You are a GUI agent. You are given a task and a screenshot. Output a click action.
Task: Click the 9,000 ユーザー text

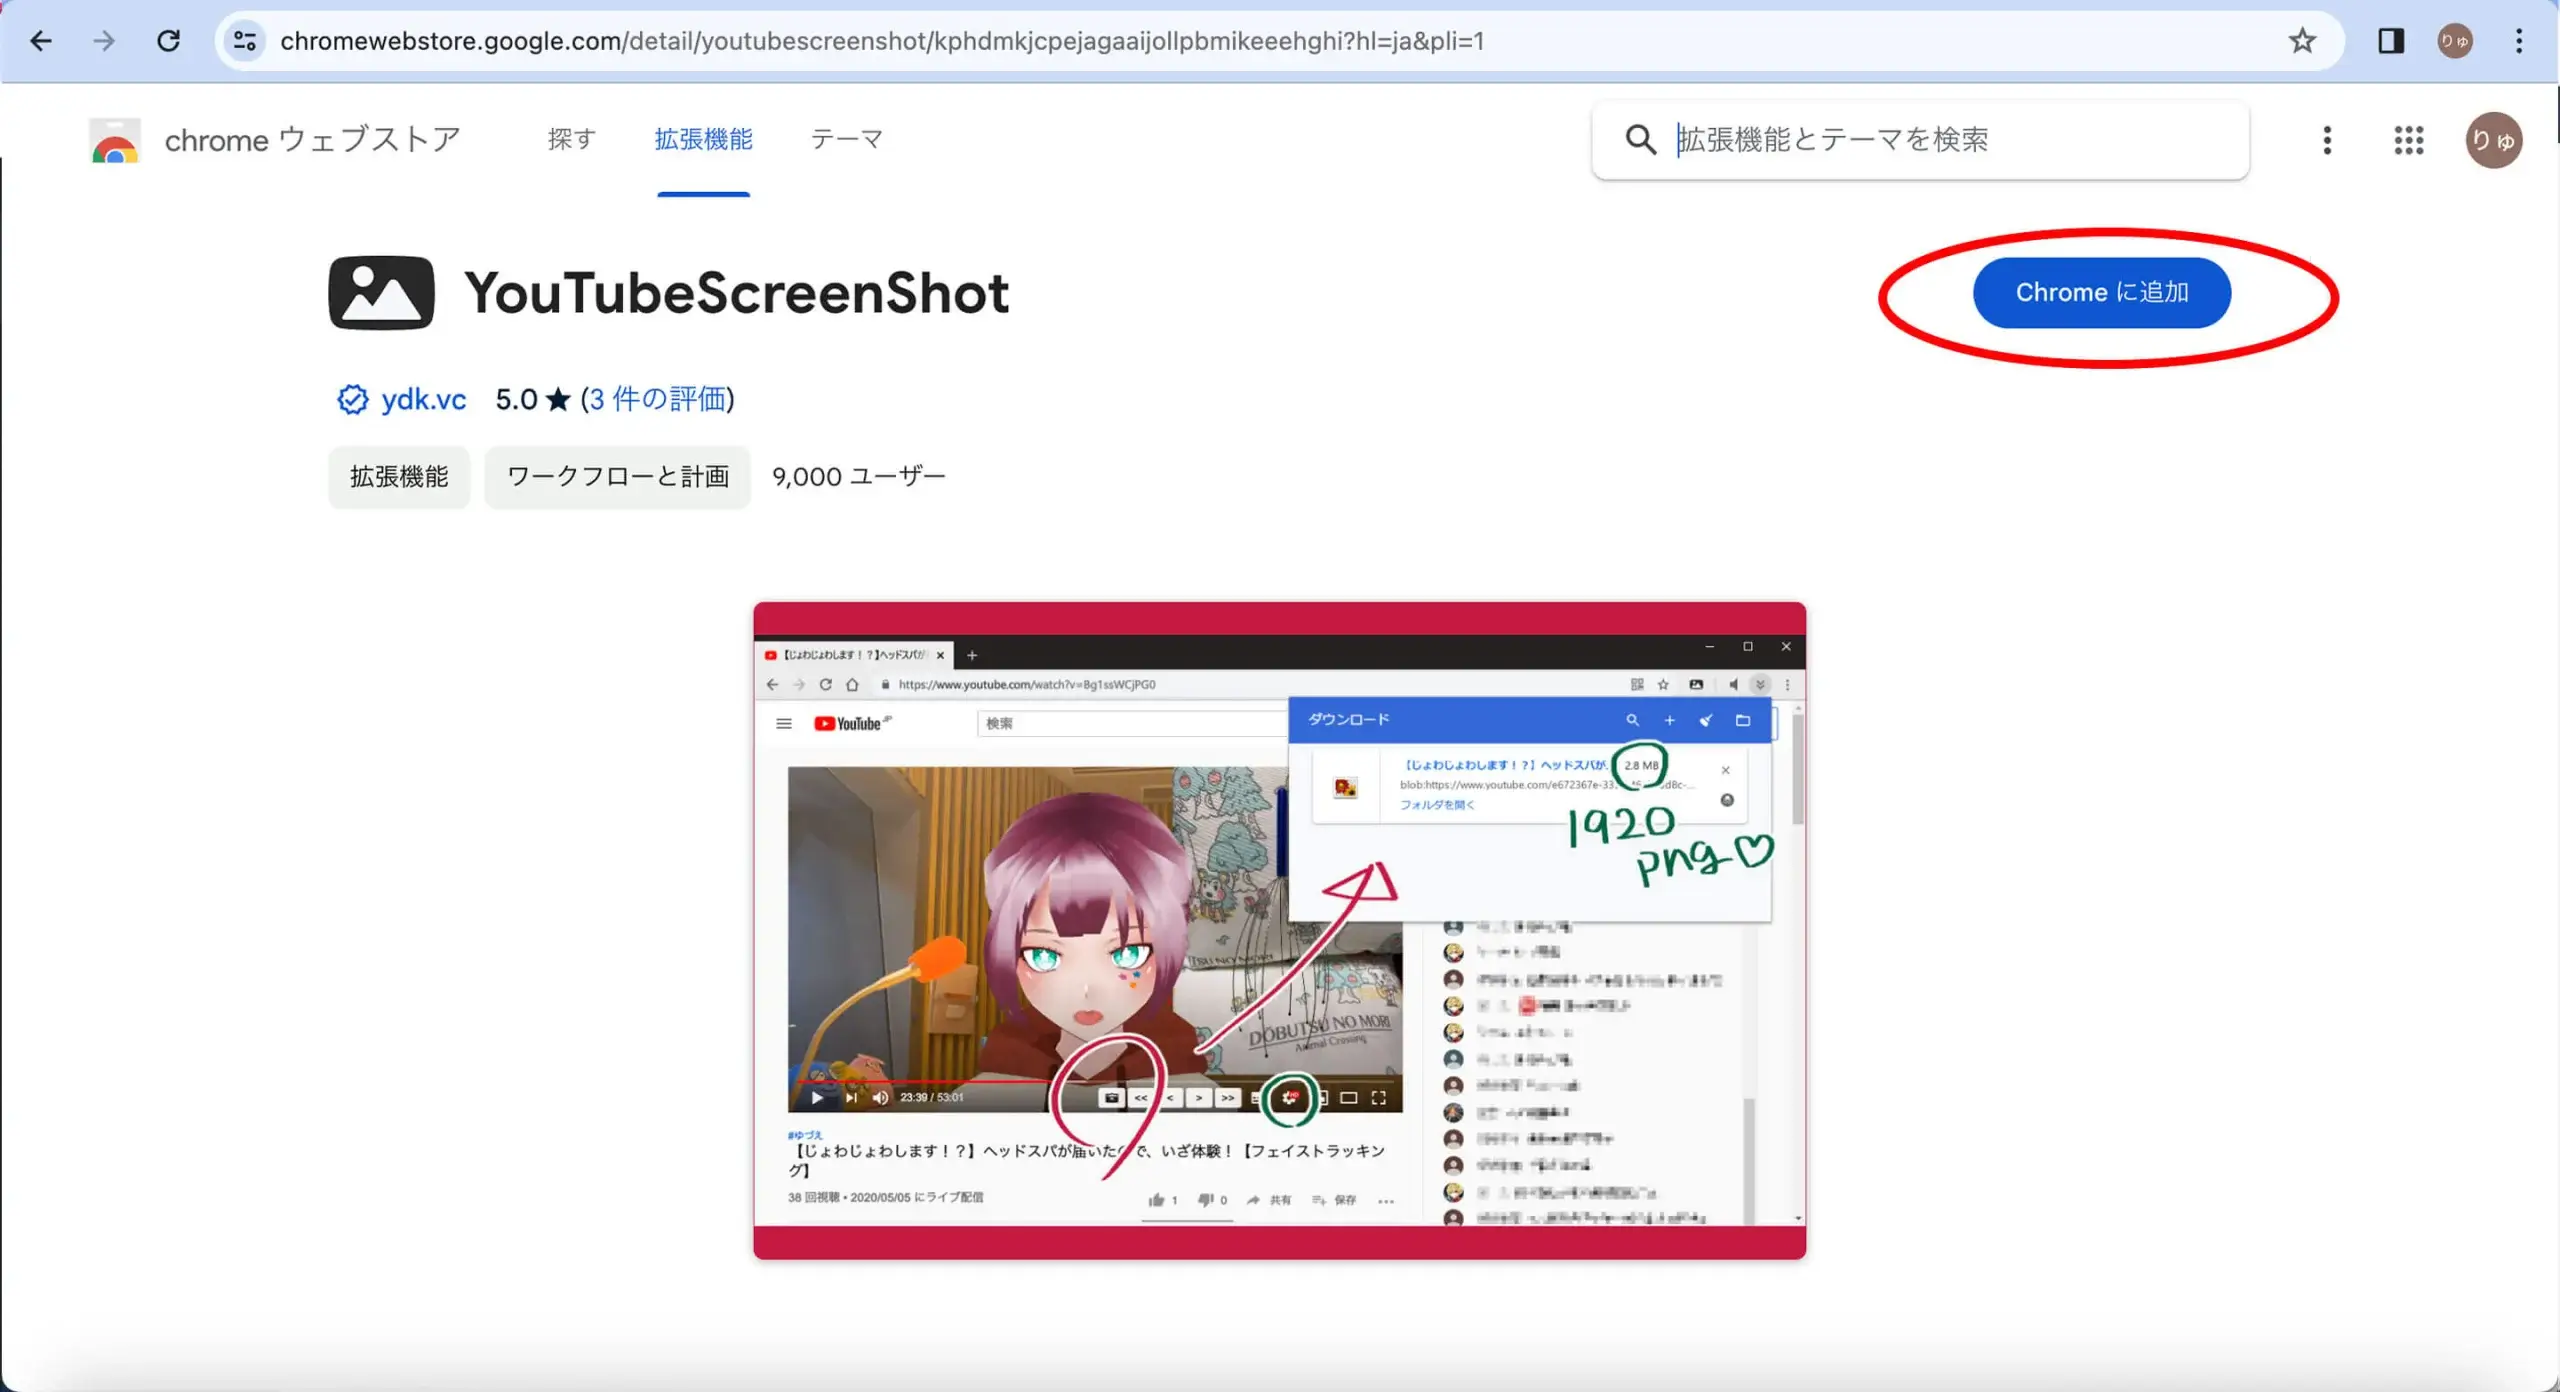click(858, 477)
